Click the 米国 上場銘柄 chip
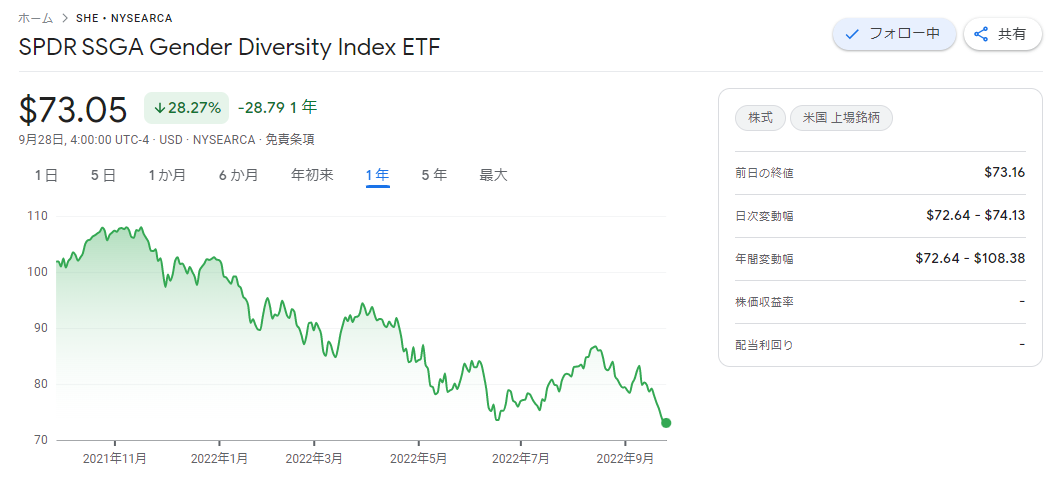This screenshot has width=1062, height=477. [841, 118]
